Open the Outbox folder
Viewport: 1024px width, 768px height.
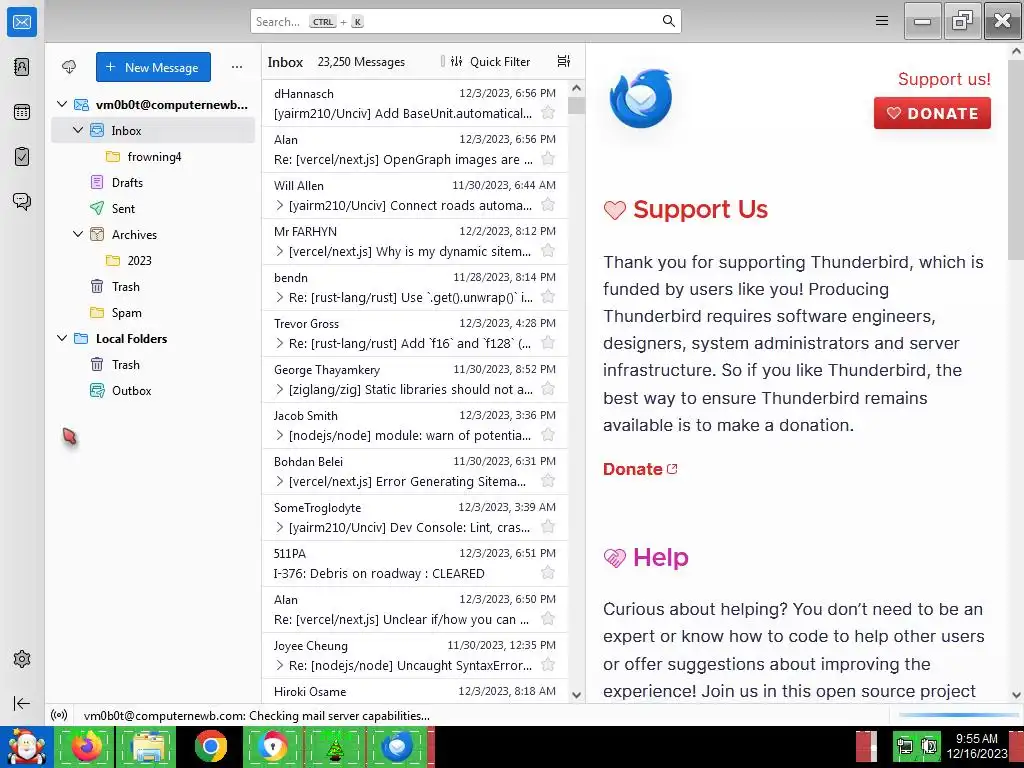(153, 391)
